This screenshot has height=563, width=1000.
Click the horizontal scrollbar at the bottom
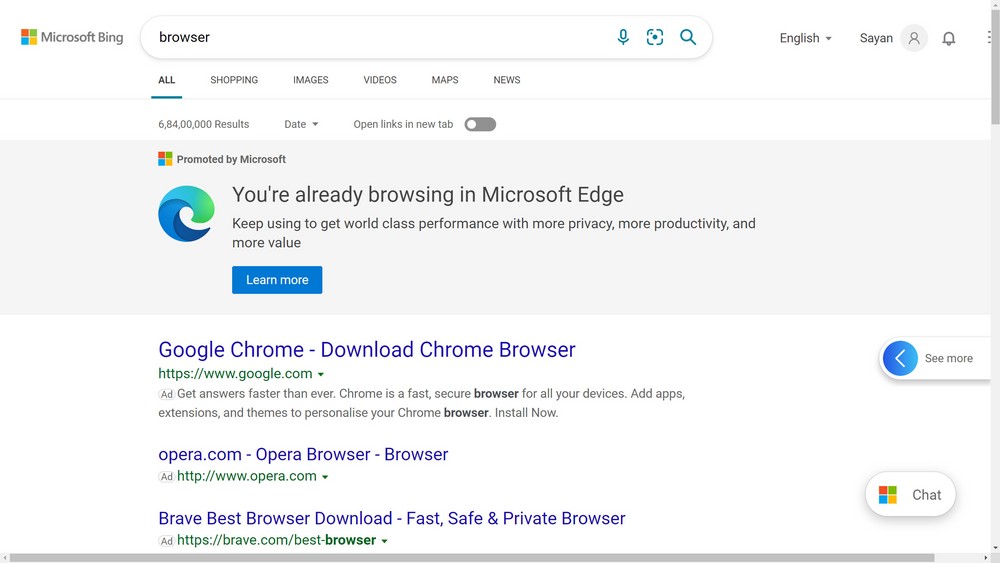(x=472, y=558)
